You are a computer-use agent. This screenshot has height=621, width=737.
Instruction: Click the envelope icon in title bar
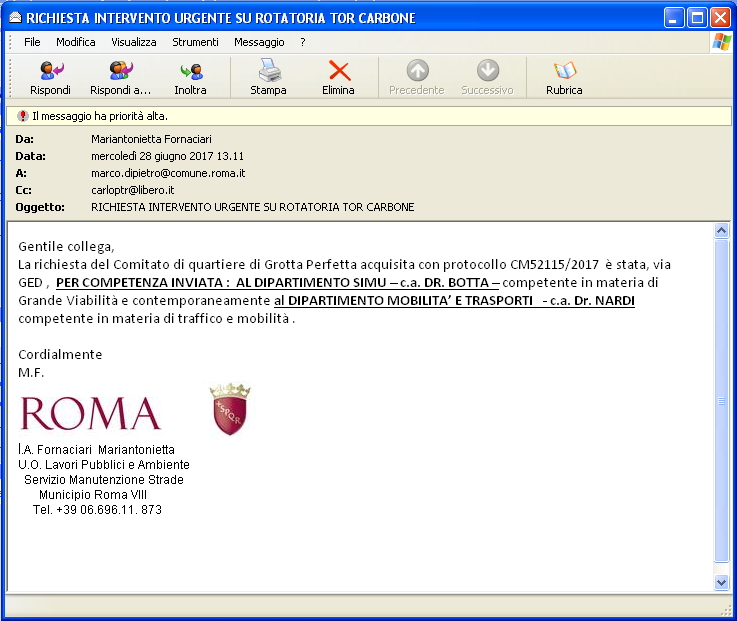pyautogui.click(x=16, y=18)
